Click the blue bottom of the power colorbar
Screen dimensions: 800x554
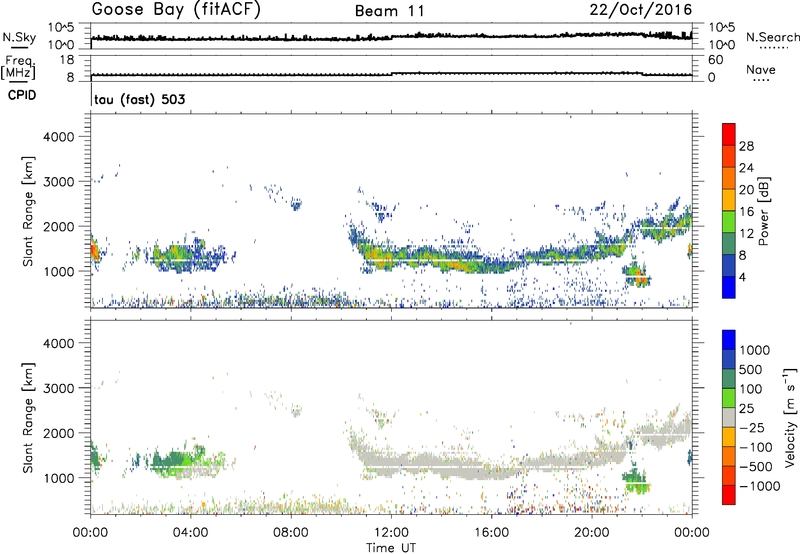[x=729, y=287]
